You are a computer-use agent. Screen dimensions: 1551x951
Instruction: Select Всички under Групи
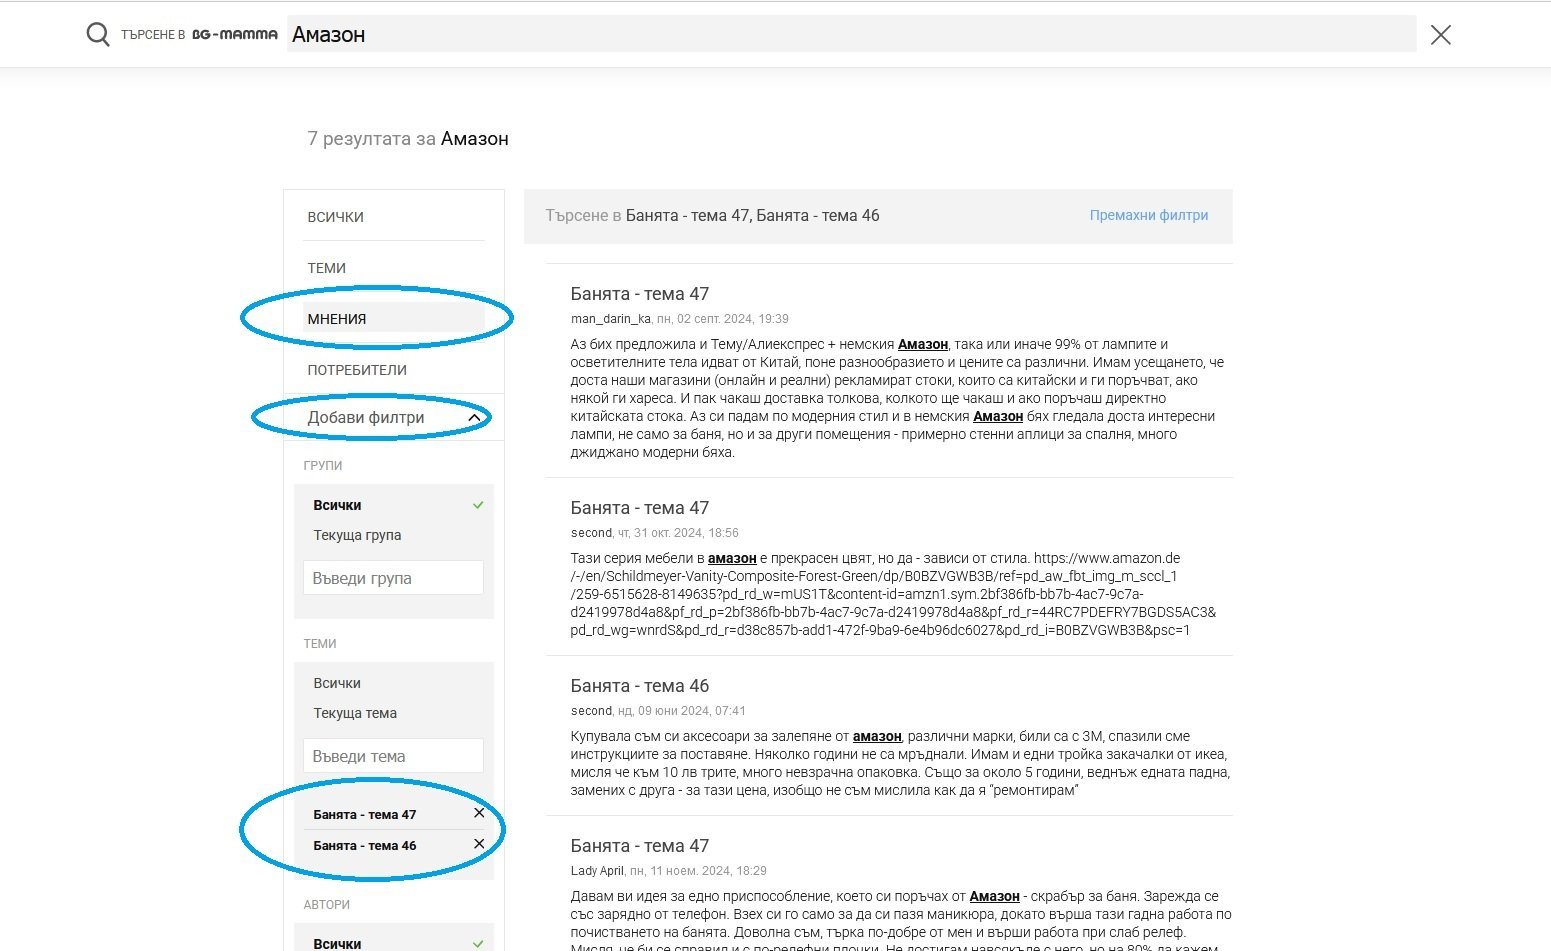click(x=337, y=505)
